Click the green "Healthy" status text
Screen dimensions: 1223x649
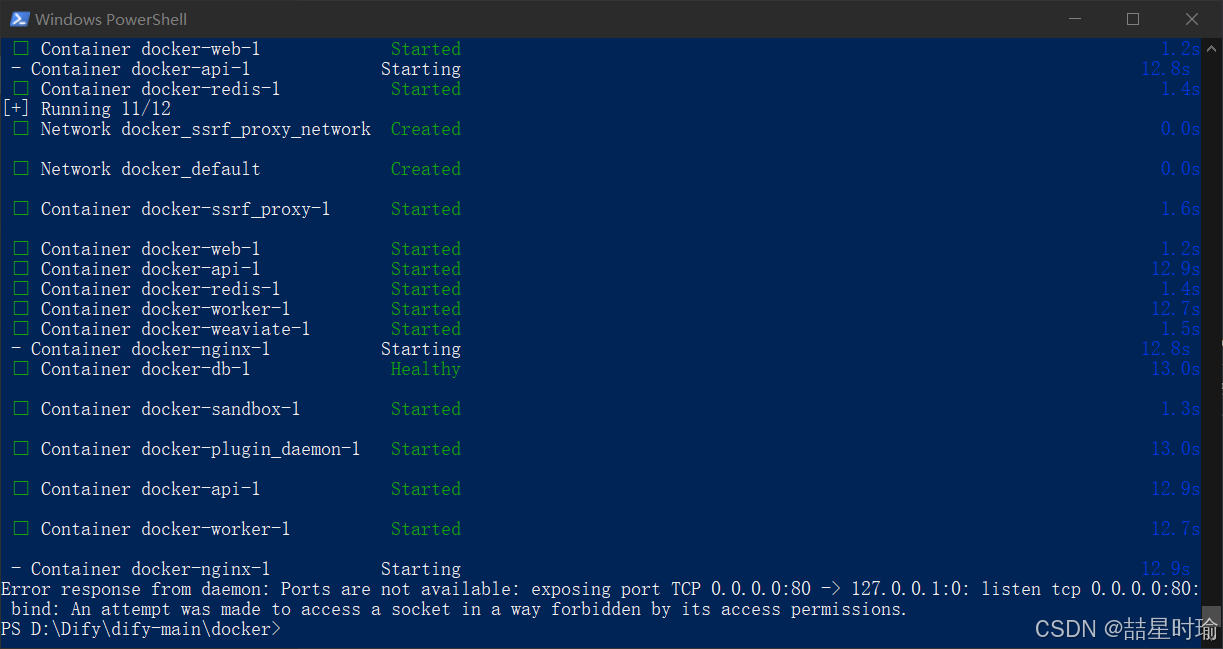click(425, 369)
